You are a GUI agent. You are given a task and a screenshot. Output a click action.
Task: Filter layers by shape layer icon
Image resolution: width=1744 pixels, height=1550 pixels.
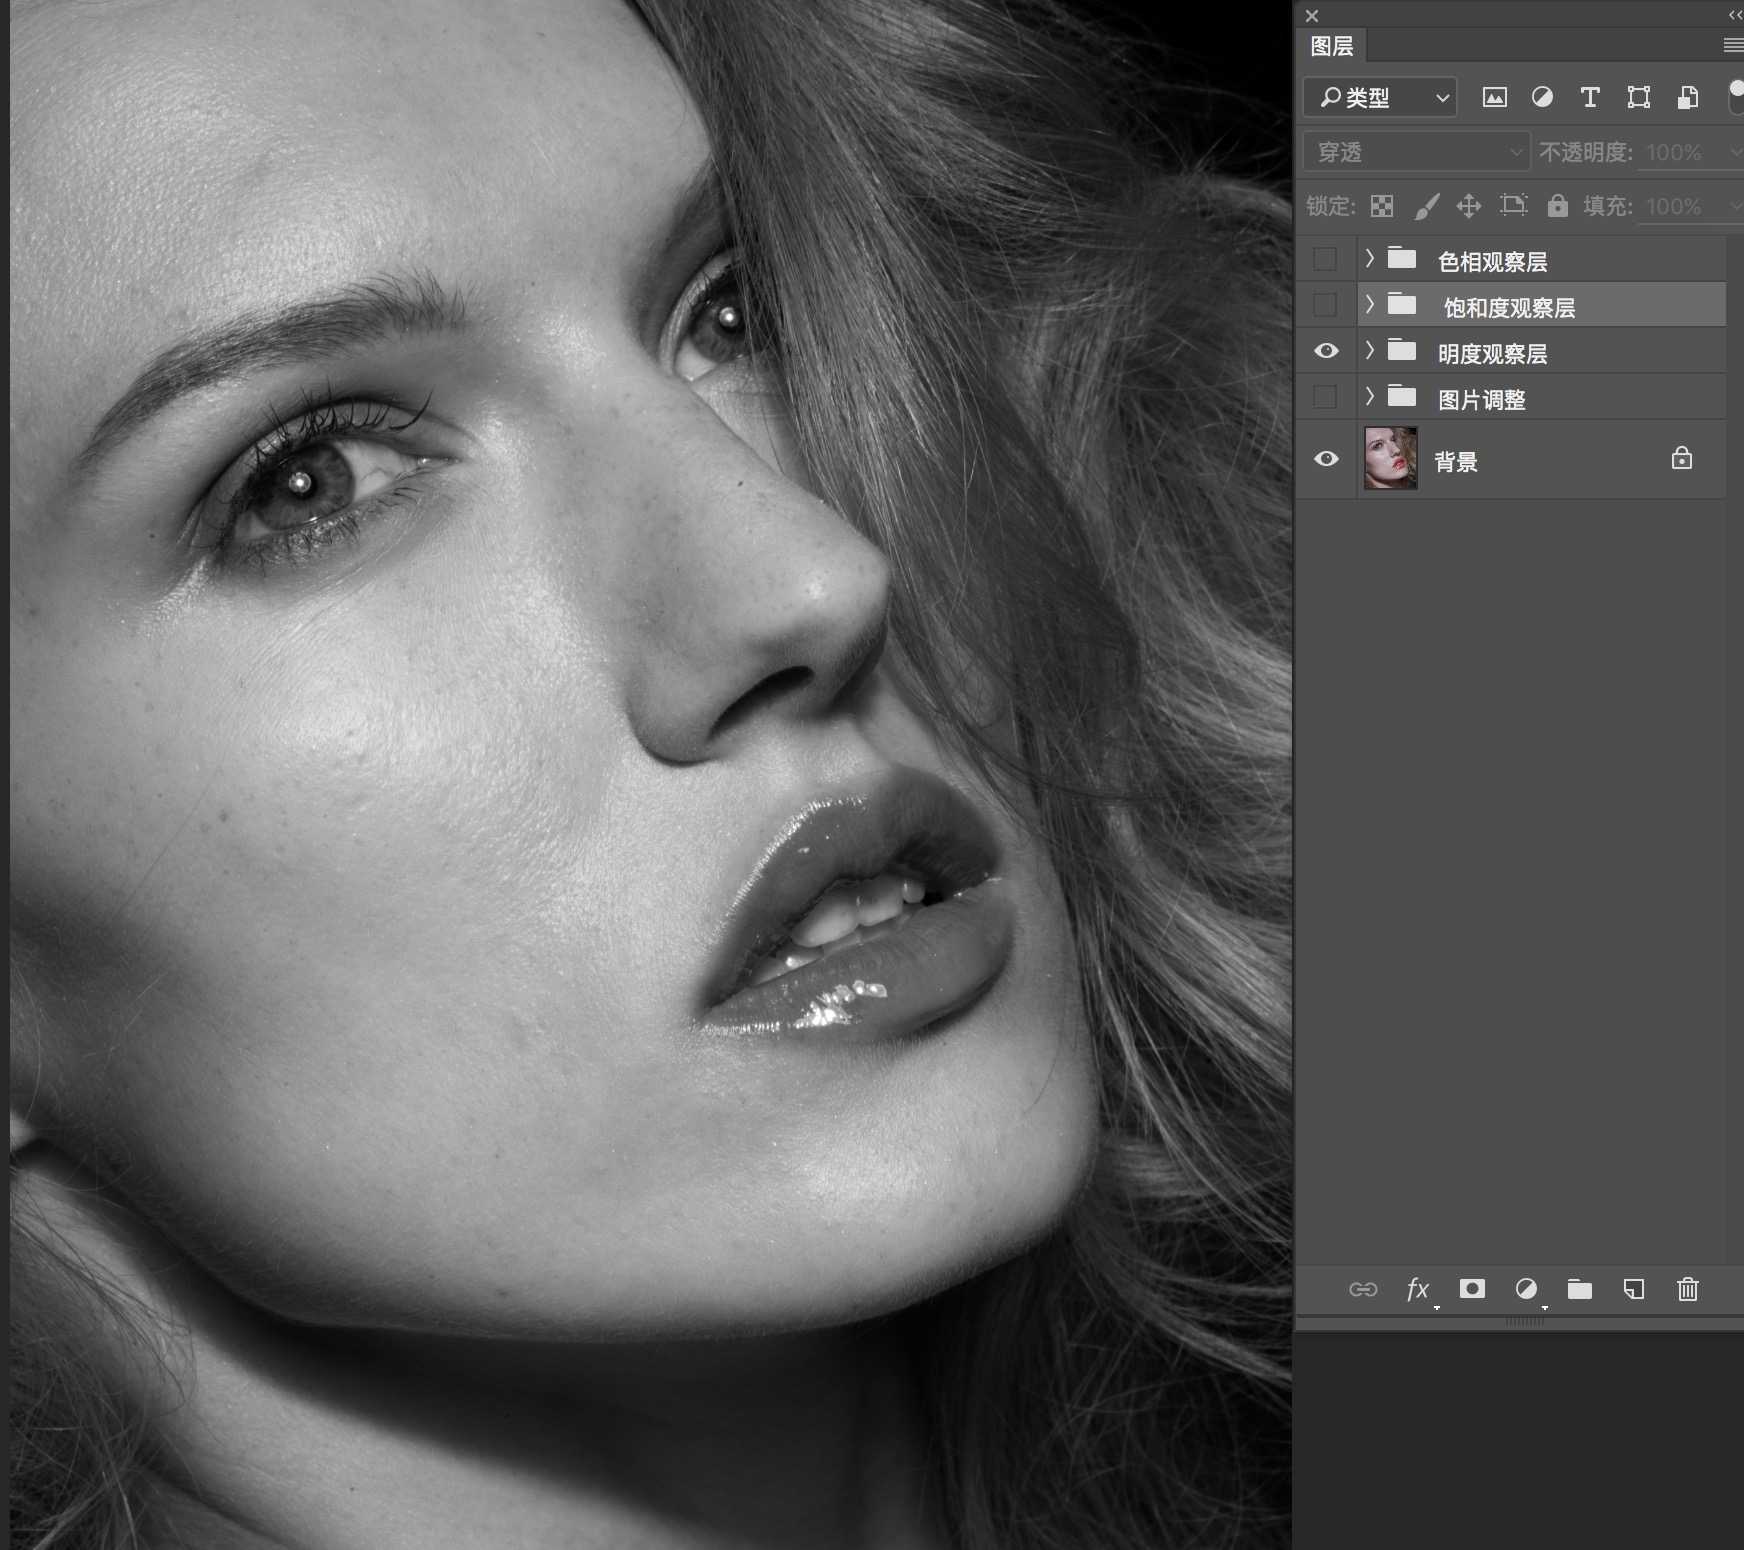click(x=1638, y=97)
